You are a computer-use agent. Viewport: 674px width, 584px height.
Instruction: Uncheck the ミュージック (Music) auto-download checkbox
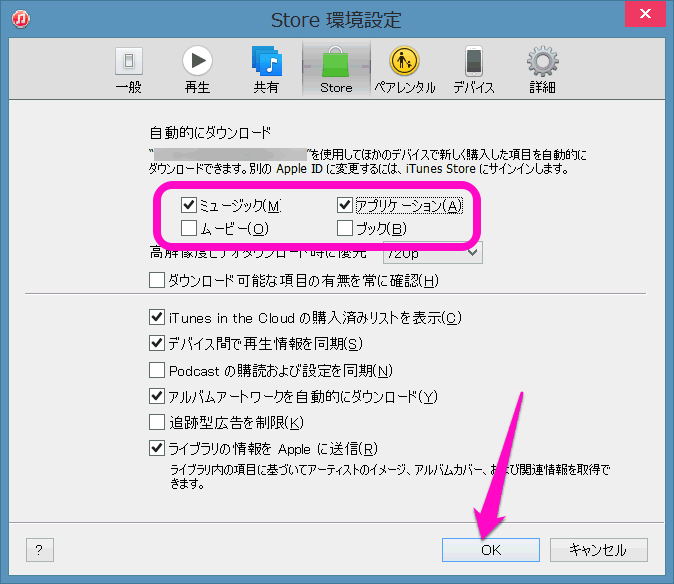pyautogui.click(x=189, y=205)
